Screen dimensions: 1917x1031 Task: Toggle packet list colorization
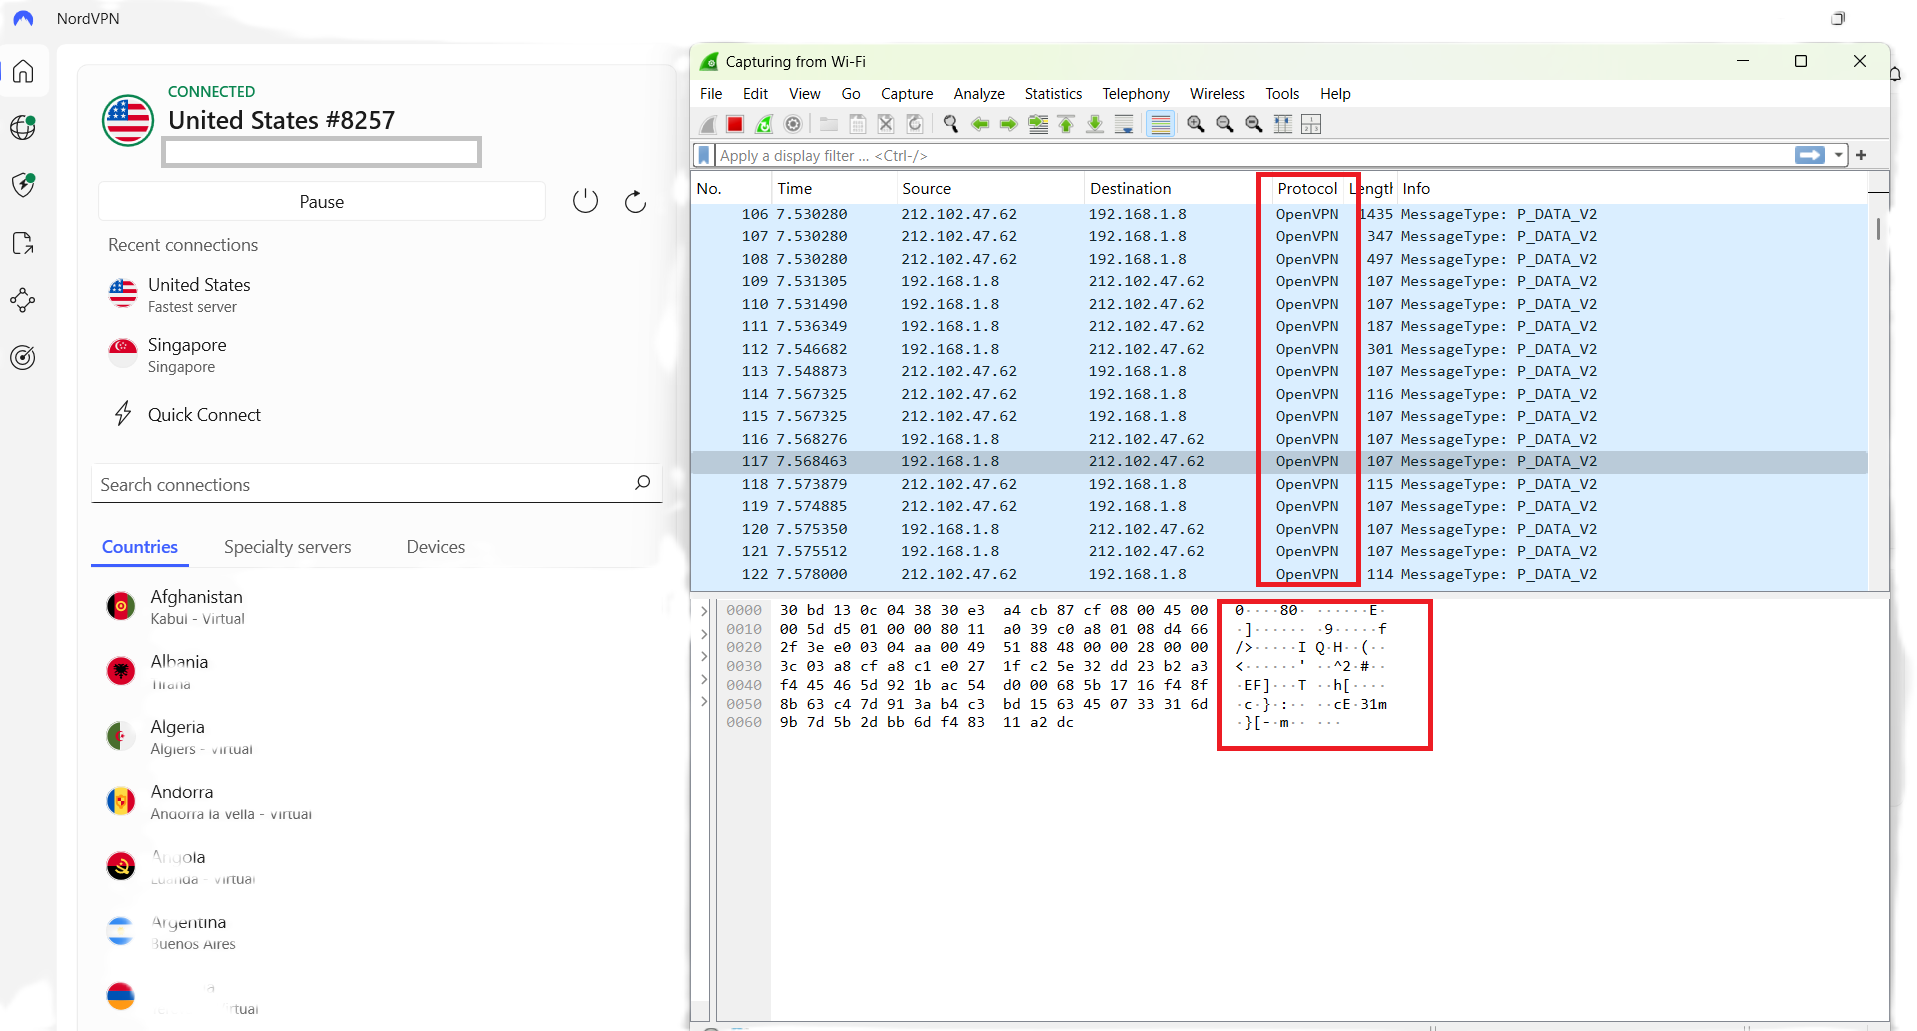1160,124
